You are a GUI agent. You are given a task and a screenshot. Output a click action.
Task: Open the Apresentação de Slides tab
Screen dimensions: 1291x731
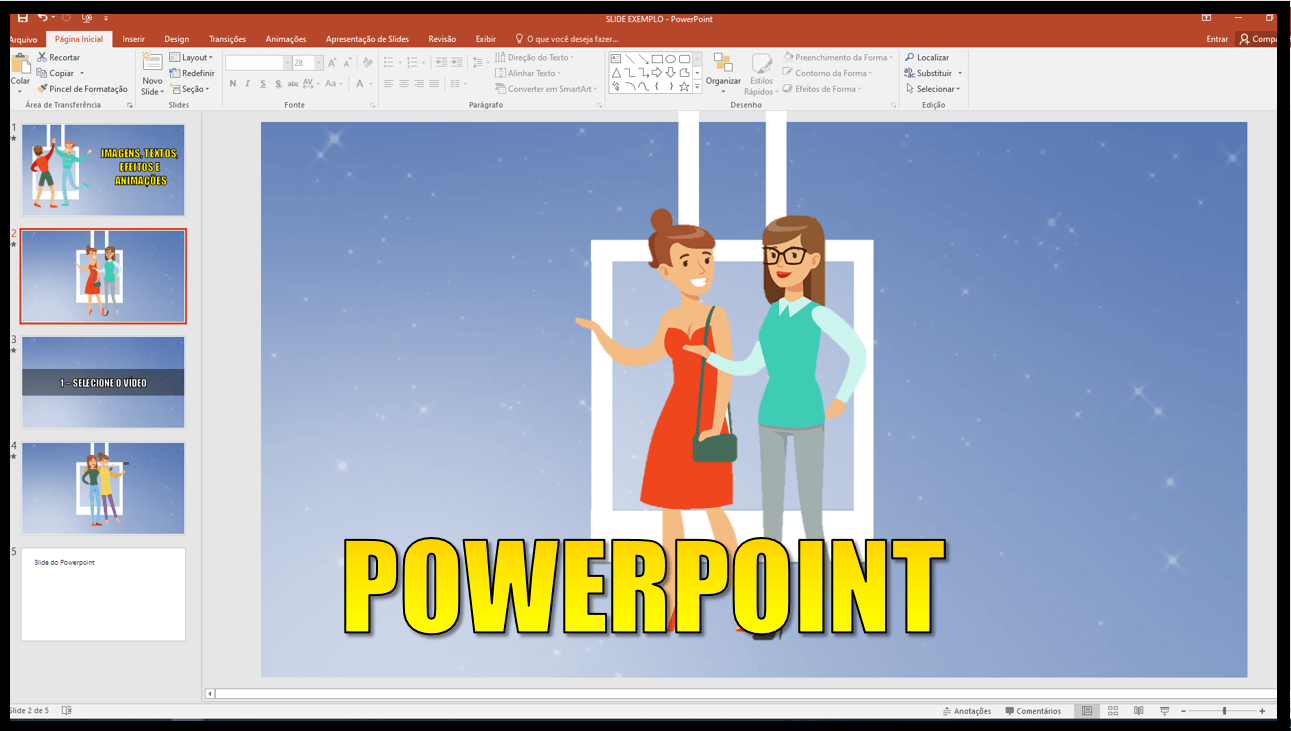pos(367,39)
